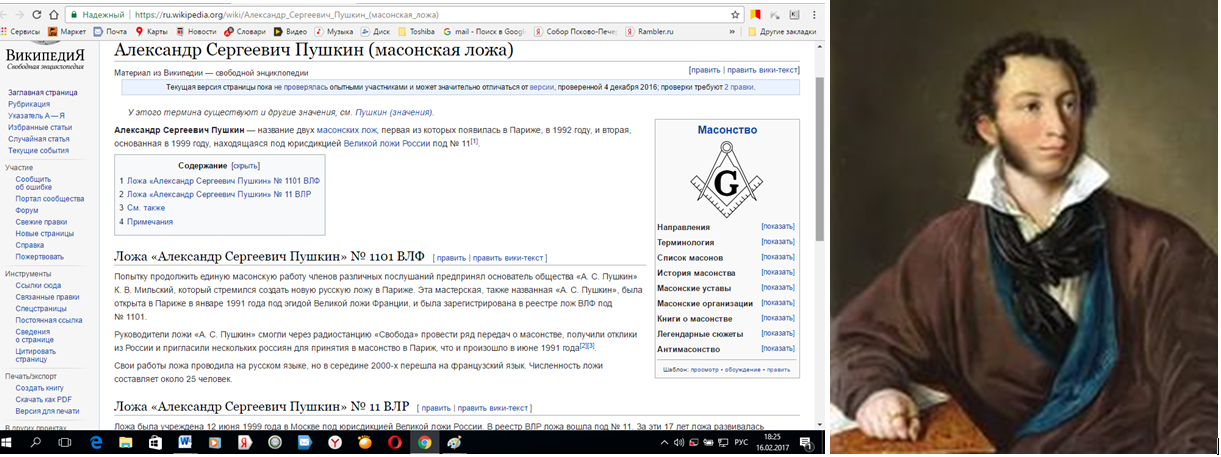
Task: Open the Сервисы apps shortcut
Action: (20, 32)
